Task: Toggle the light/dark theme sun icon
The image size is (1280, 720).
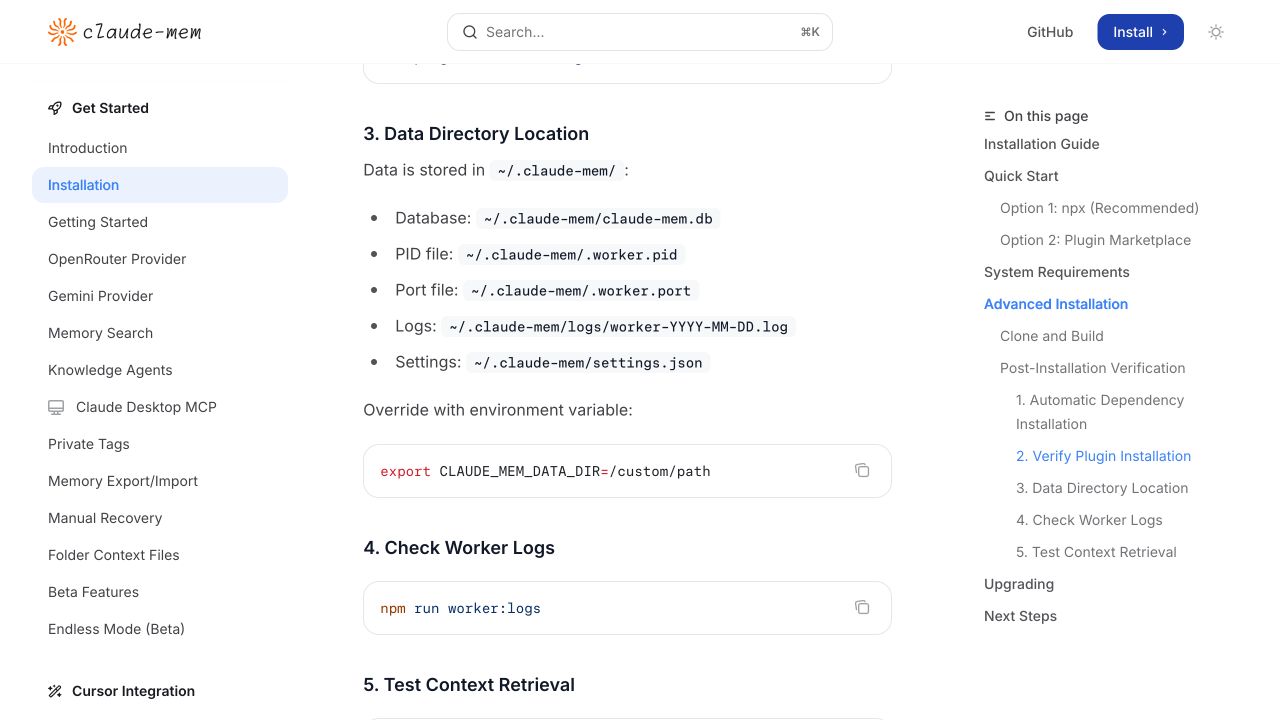Action: tap(1216, 32)
